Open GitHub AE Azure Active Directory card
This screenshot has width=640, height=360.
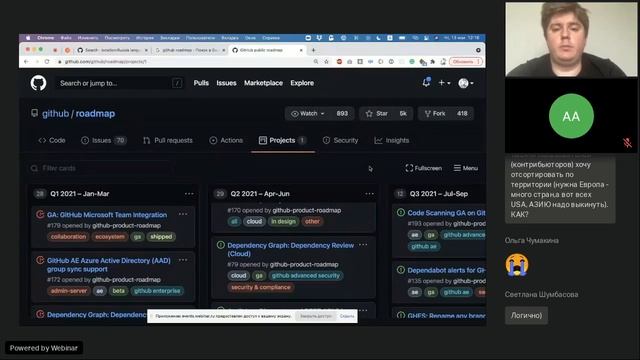pyautogui.click(x=109, y=264)
